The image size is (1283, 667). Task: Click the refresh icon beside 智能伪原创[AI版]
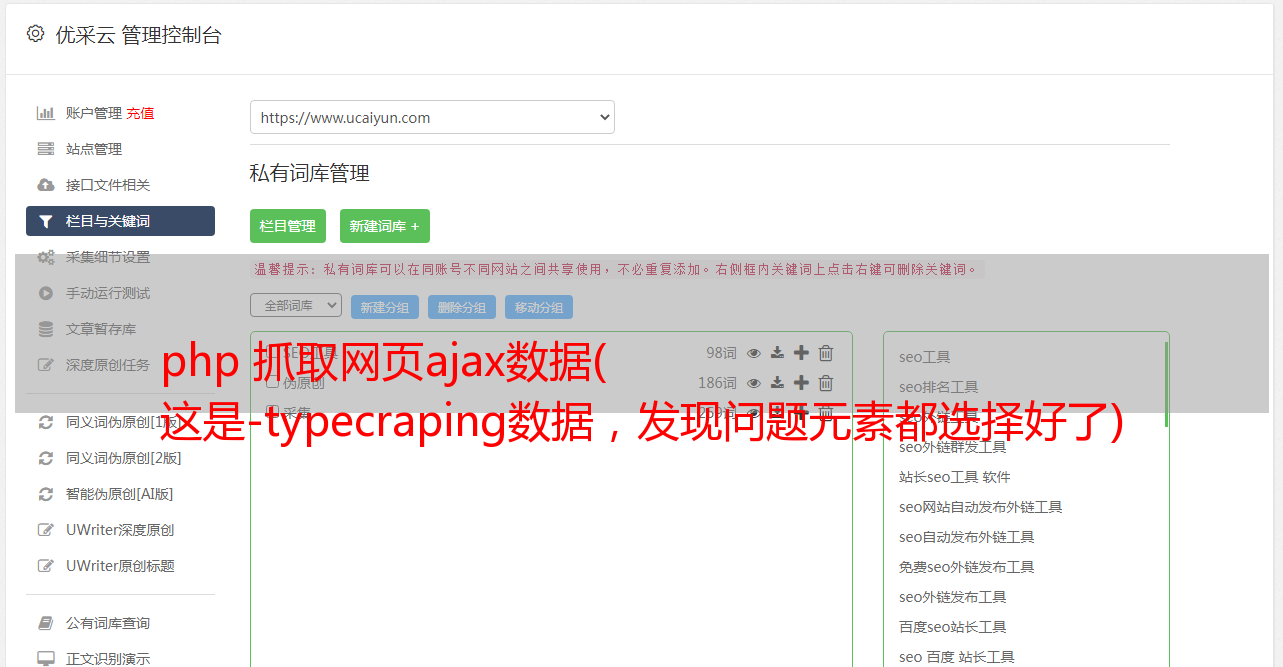tap(45, 494)
